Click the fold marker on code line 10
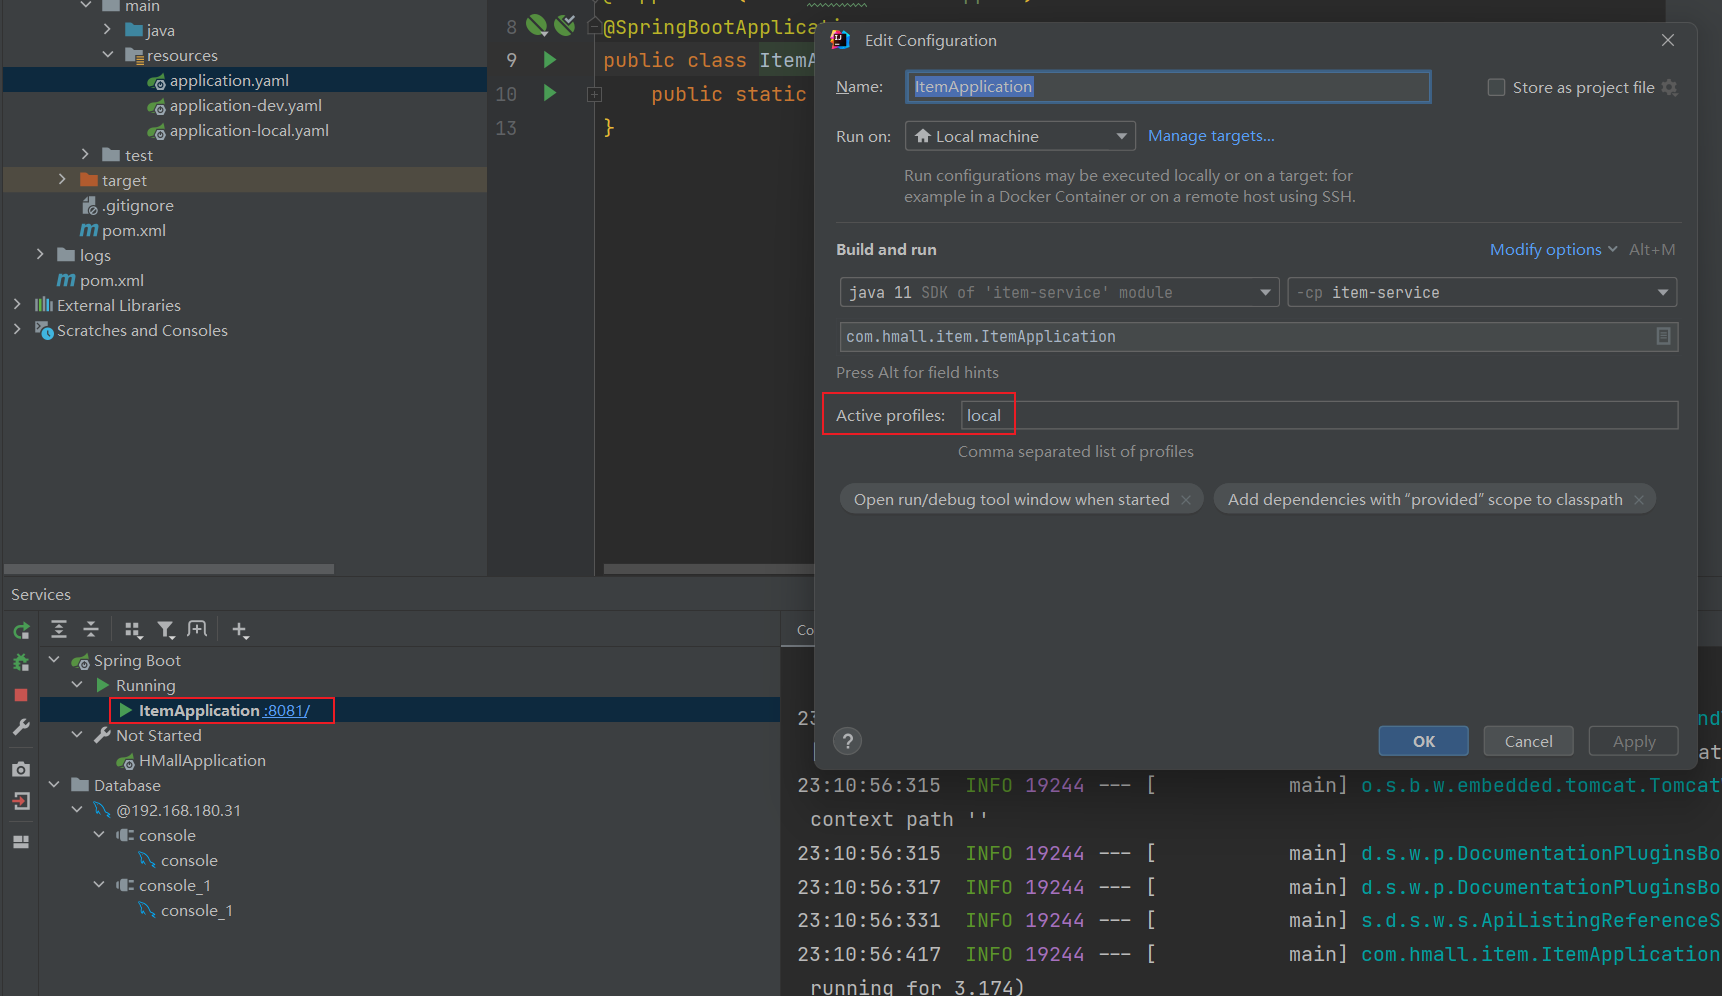1722x996 pixels. [594, 94]
